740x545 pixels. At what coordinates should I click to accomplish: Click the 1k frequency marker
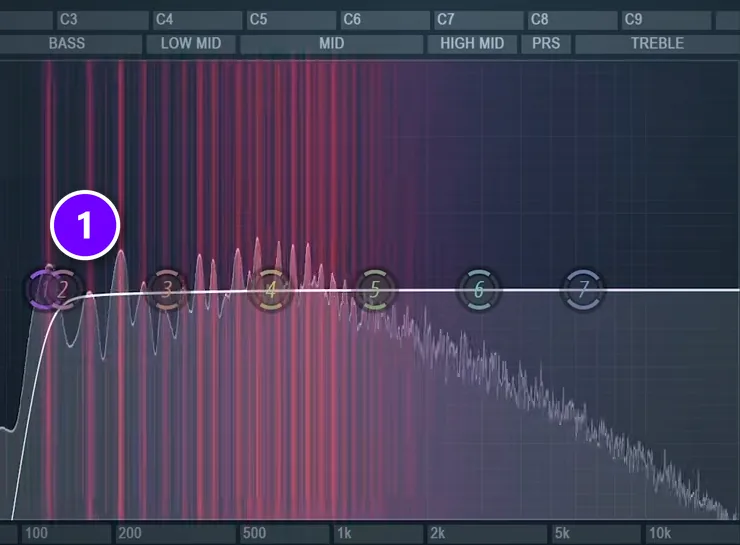pos(344,533)
